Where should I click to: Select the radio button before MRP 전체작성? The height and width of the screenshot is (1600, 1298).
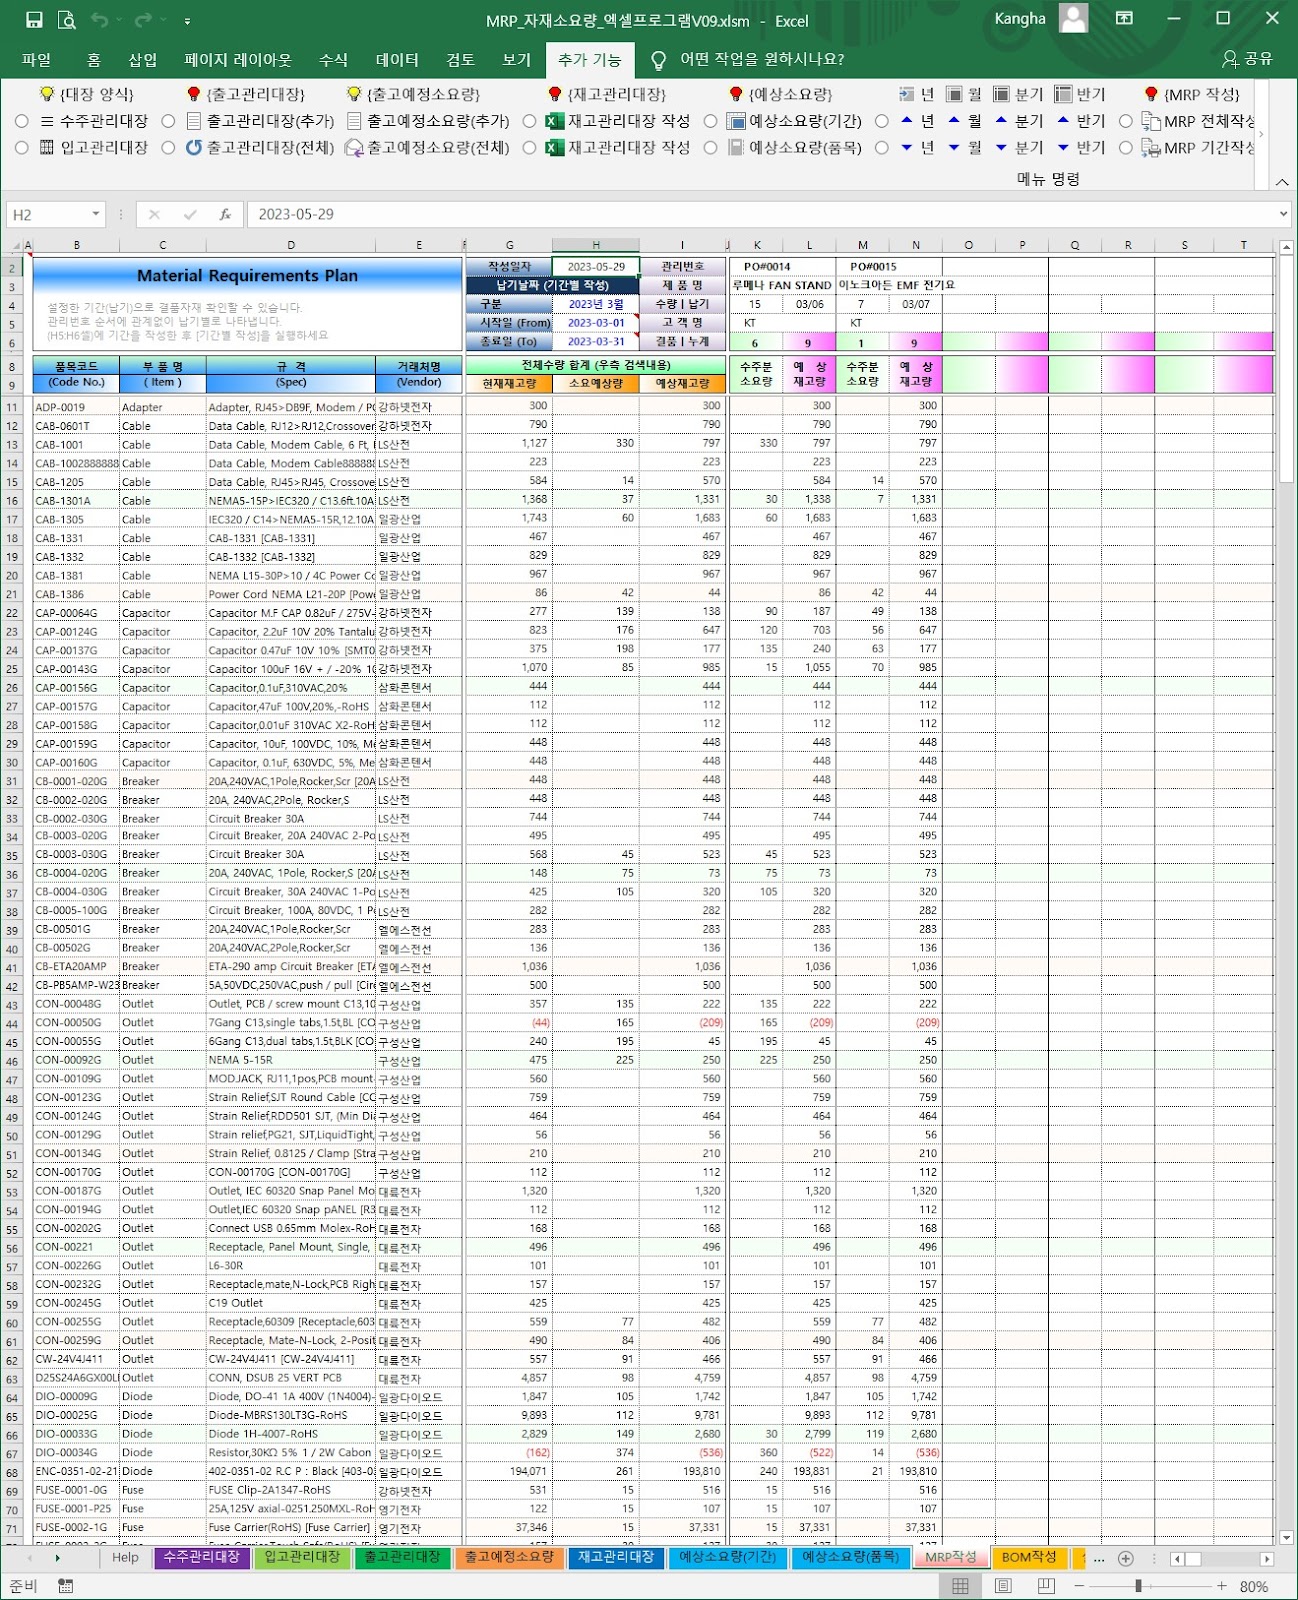click(1126, 121)
